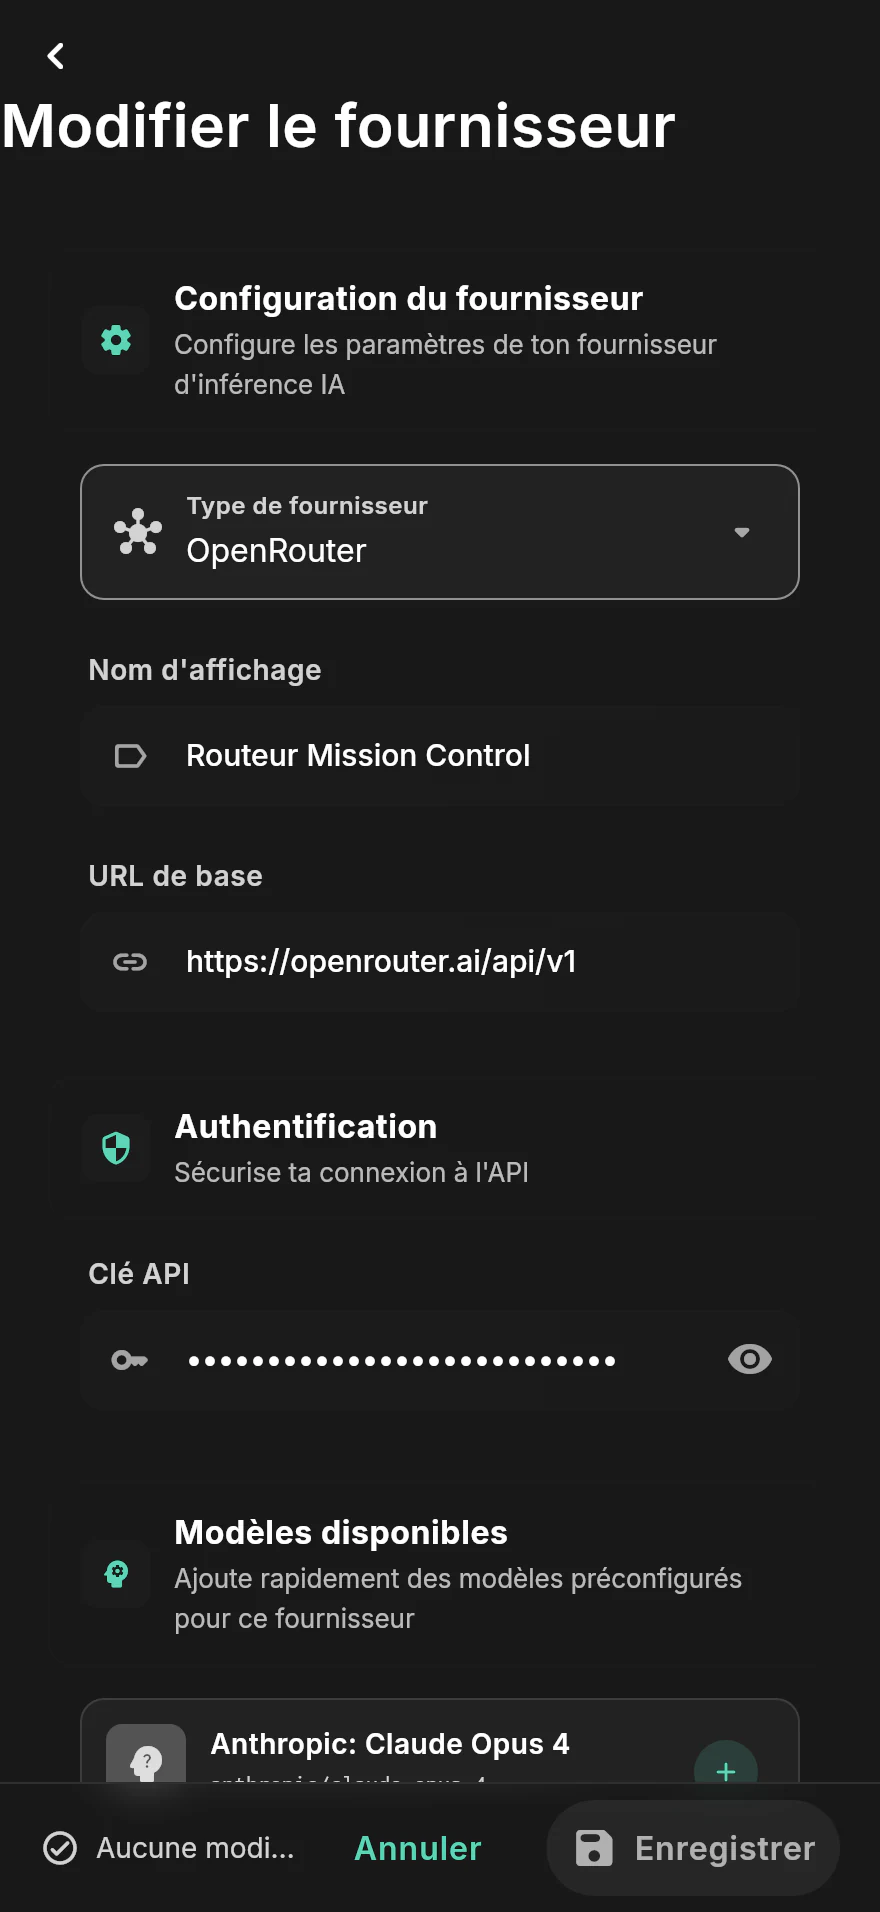Go back using the top chevron arrow
Screen dimensions: 880x1912
[56, 56]
